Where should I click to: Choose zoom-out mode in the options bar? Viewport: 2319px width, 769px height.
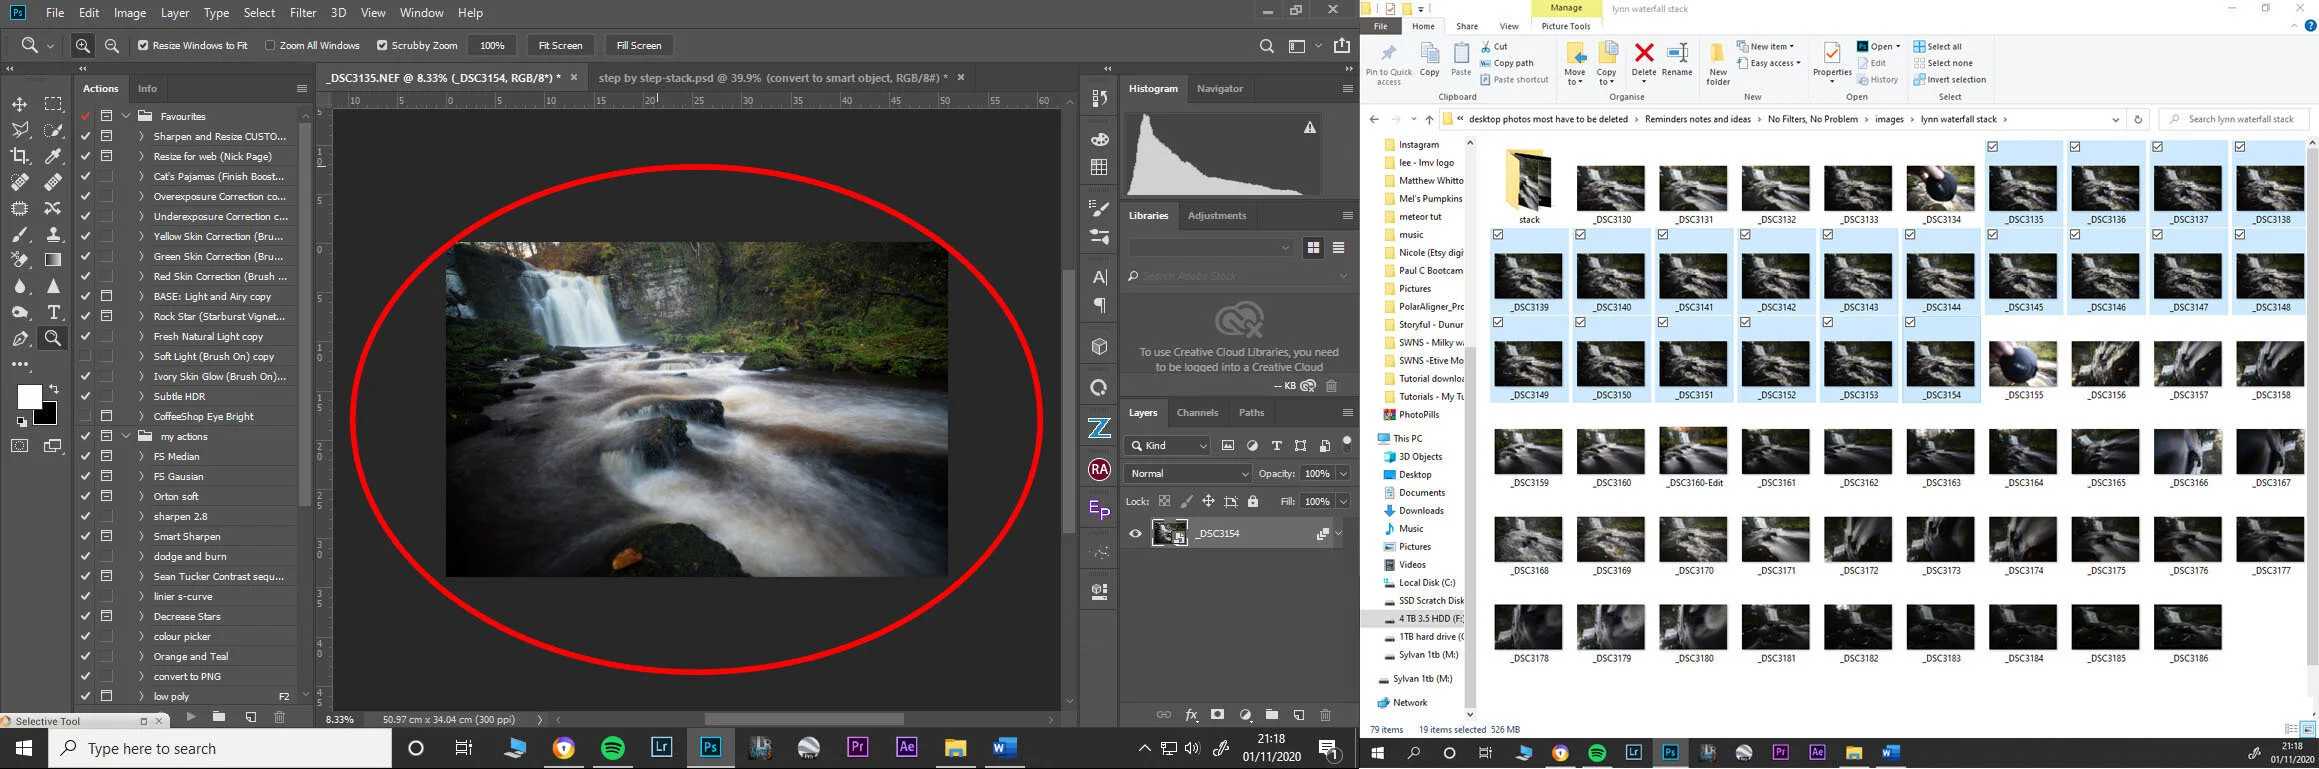[112, 45]
